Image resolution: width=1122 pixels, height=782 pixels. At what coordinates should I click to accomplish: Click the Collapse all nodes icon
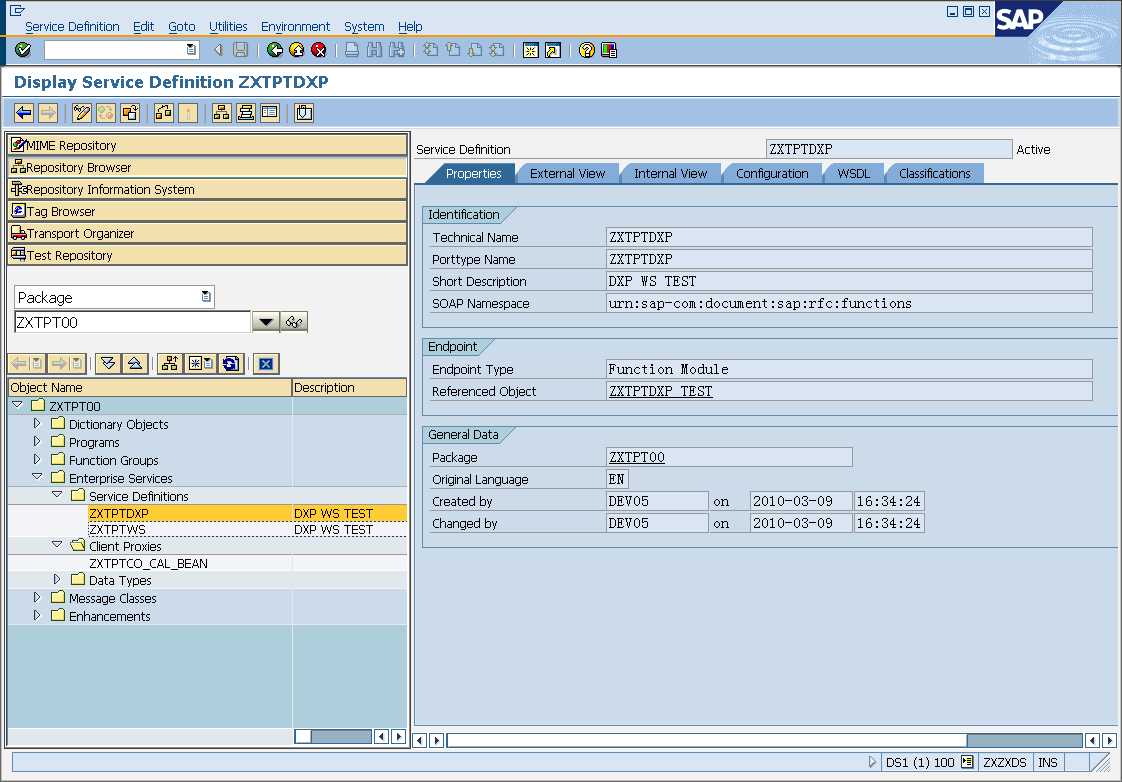pos(135,363)
